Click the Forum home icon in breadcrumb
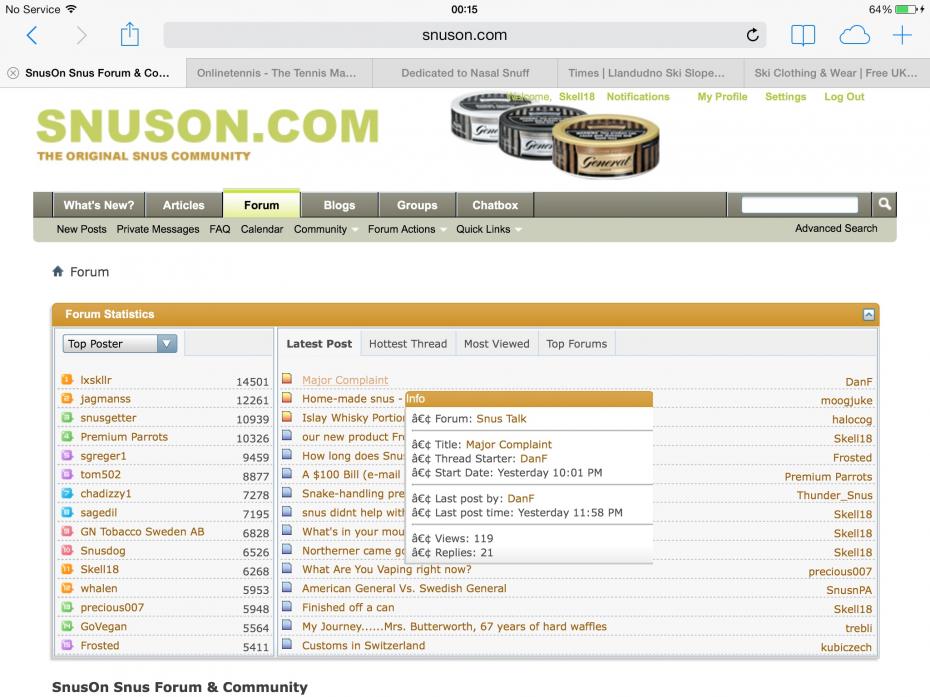This screenshot has height=697, width=930. (x=58, y=272)
